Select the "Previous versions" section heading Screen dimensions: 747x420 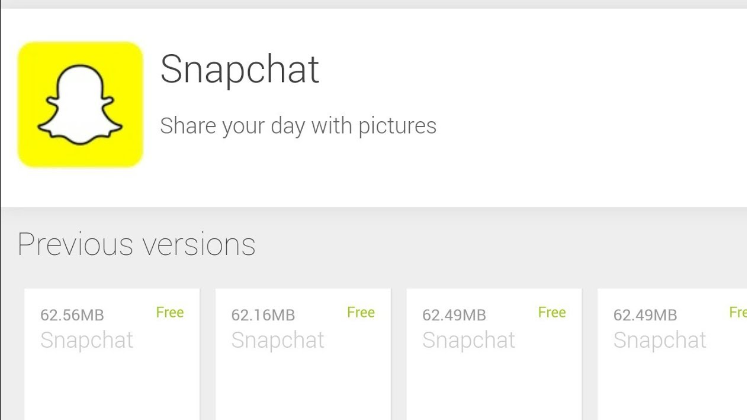pos(136,244)
